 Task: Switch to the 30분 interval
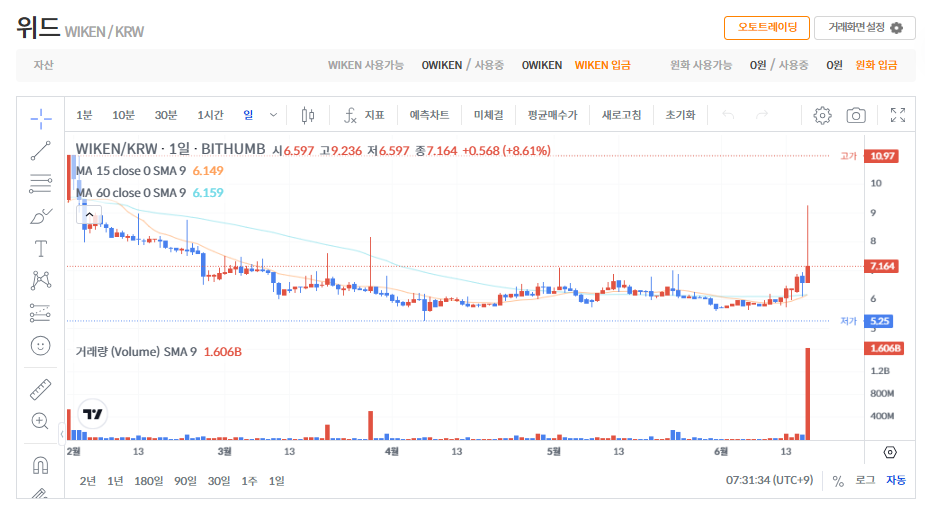click(x=166, y=115)
